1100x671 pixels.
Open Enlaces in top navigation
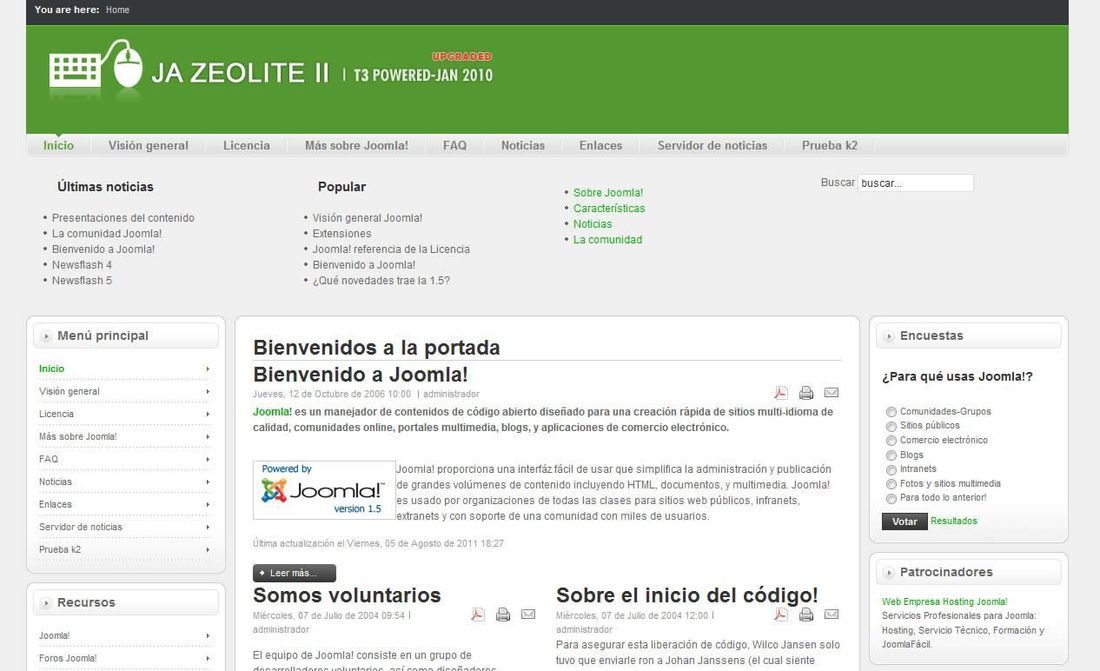[601, 145]
